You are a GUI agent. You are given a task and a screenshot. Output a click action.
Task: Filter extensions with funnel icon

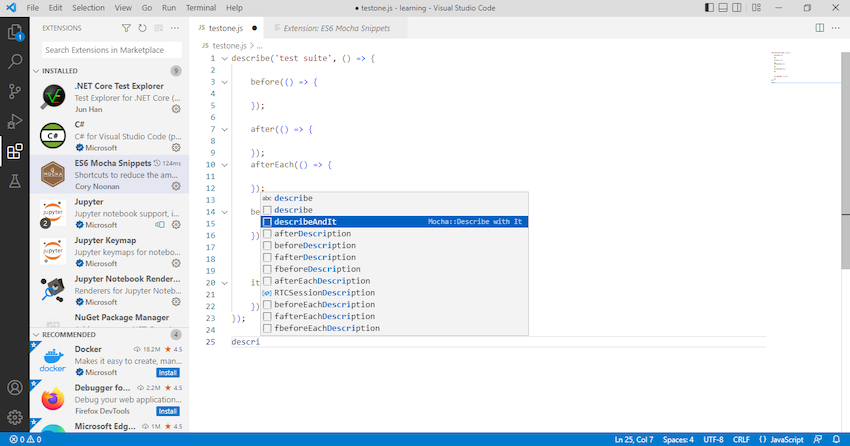pos(126,28)
